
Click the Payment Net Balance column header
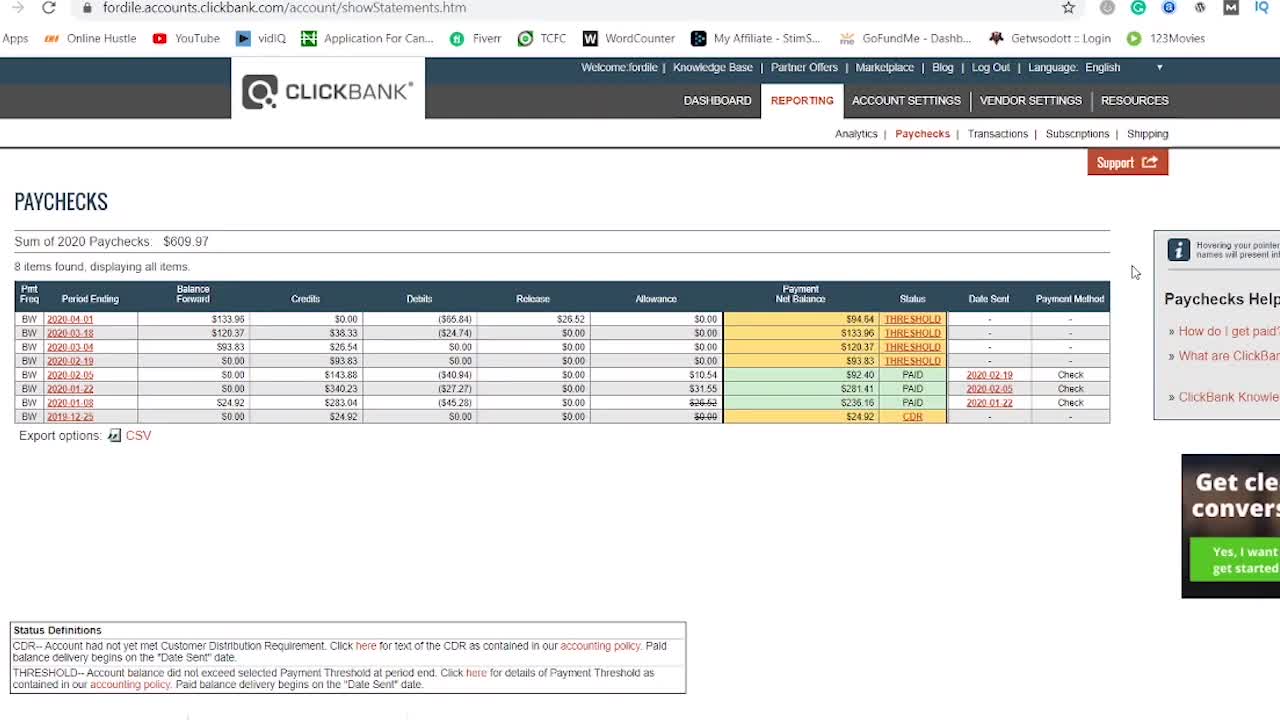click(800, 294)
